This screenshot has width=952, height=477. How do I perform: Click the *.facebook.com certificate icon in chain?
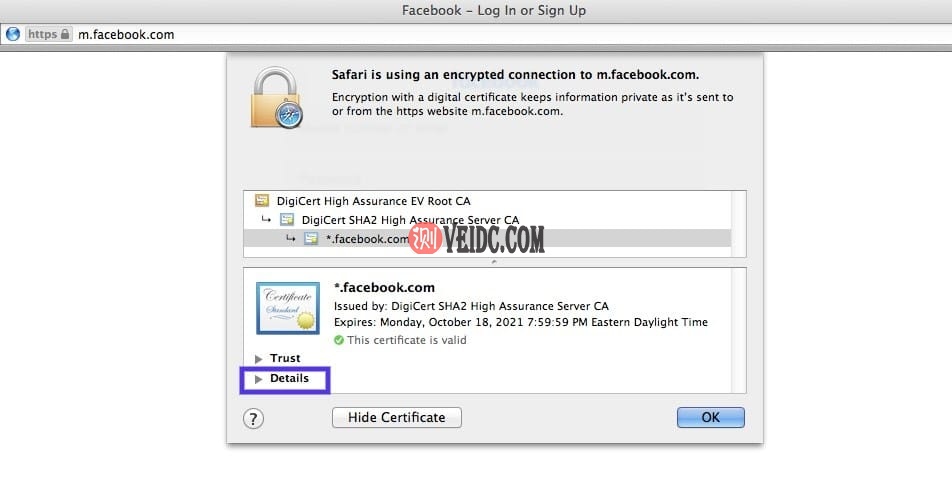pyautogui.click(x=311, y=238)
